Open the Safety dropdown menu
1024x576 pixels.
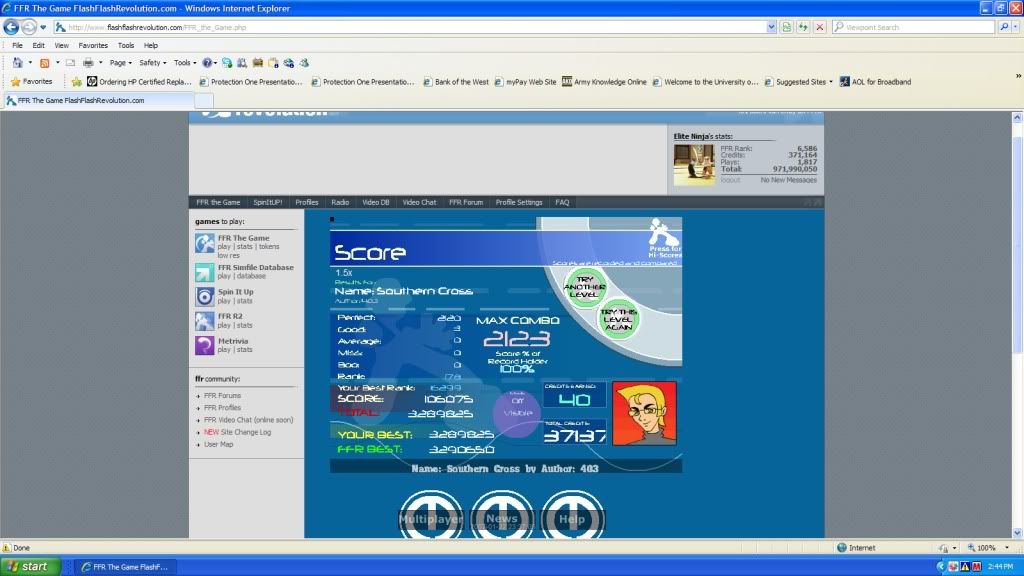tap(152, 62)
